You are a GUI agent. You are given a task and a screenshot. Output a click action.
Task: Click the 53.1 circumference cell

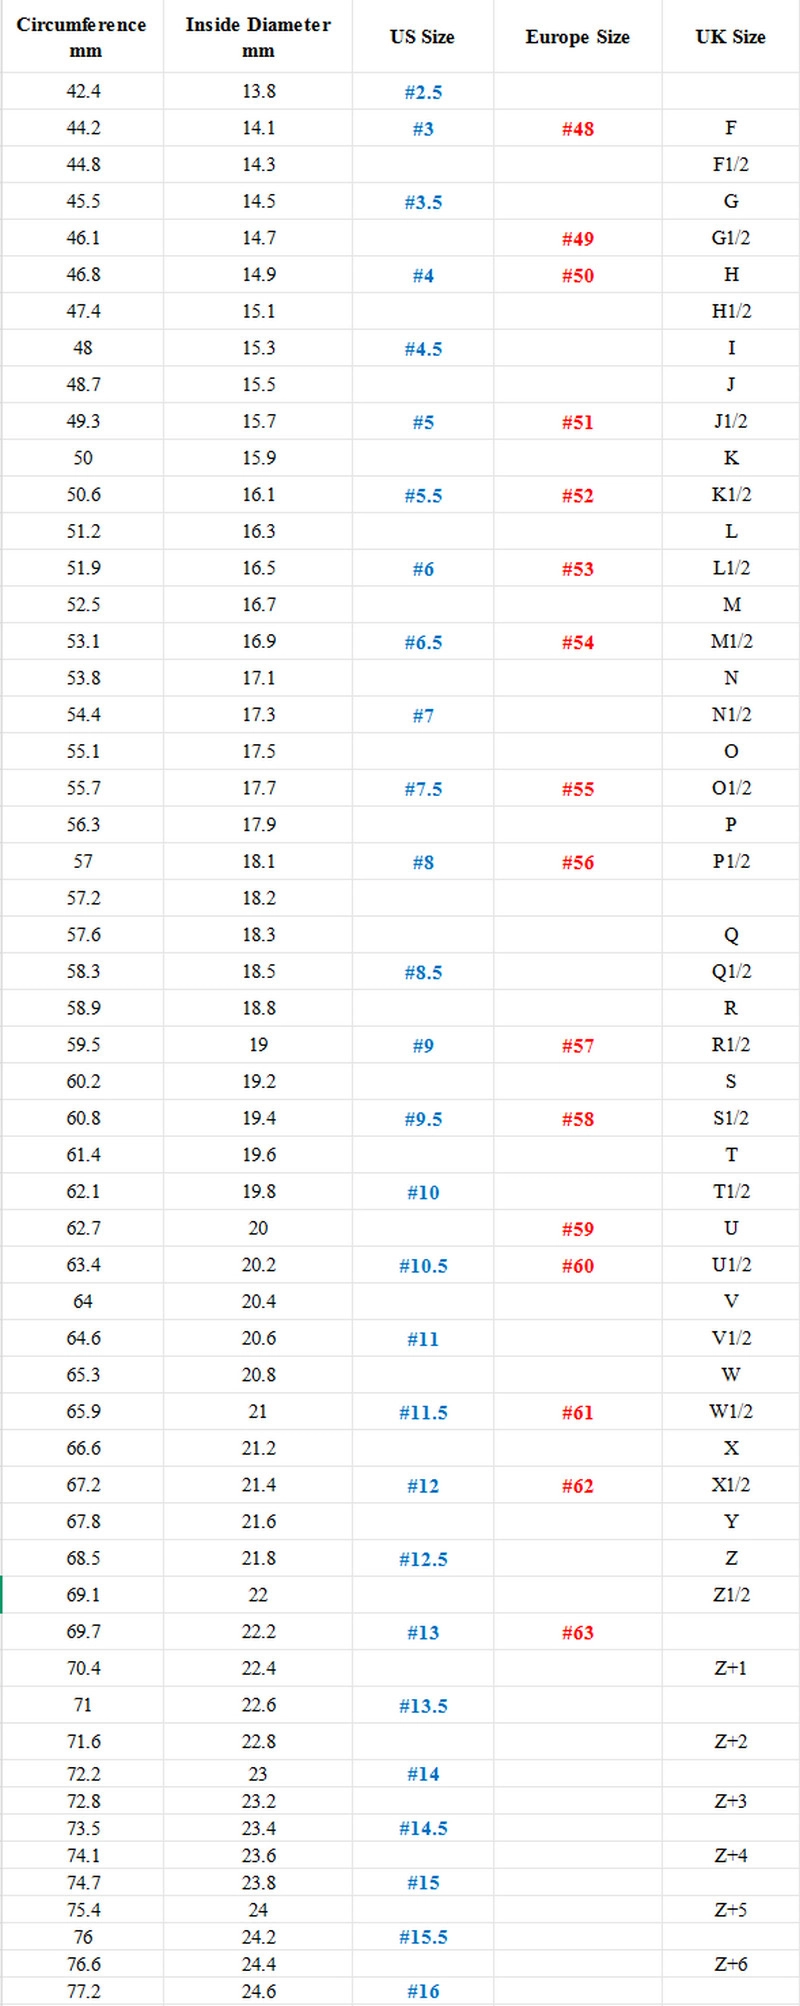[x=83, y=642]
